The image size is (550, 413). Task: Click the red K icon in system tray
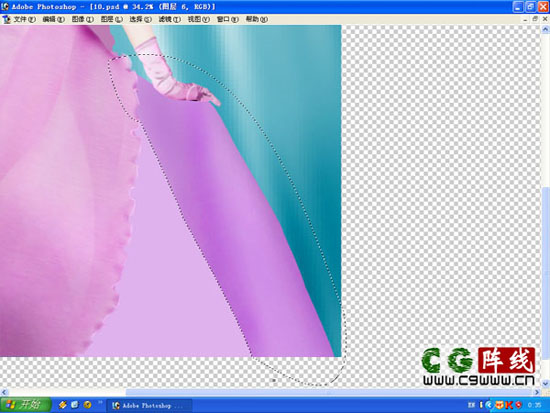pos(509,405)
